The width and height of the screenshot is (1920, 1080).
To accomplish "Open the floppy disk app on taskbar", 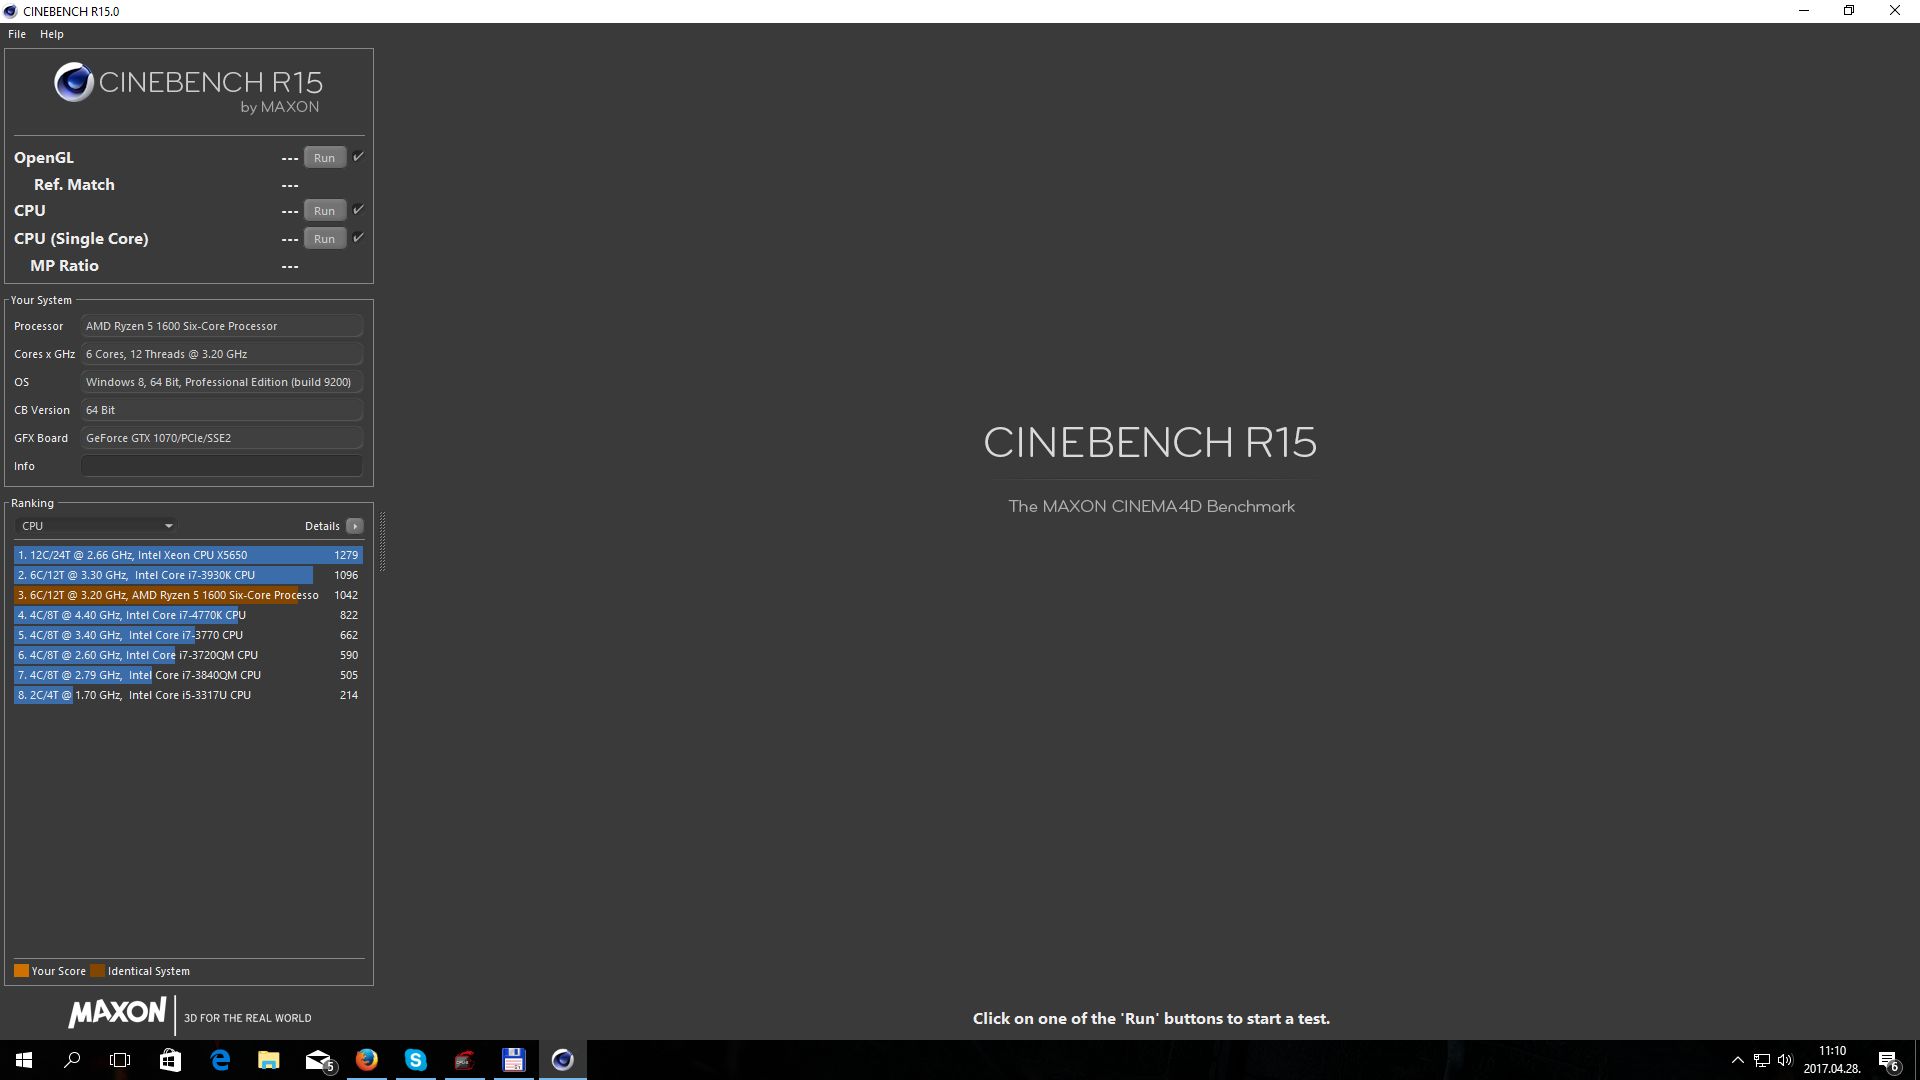I will click(514, 1060).
